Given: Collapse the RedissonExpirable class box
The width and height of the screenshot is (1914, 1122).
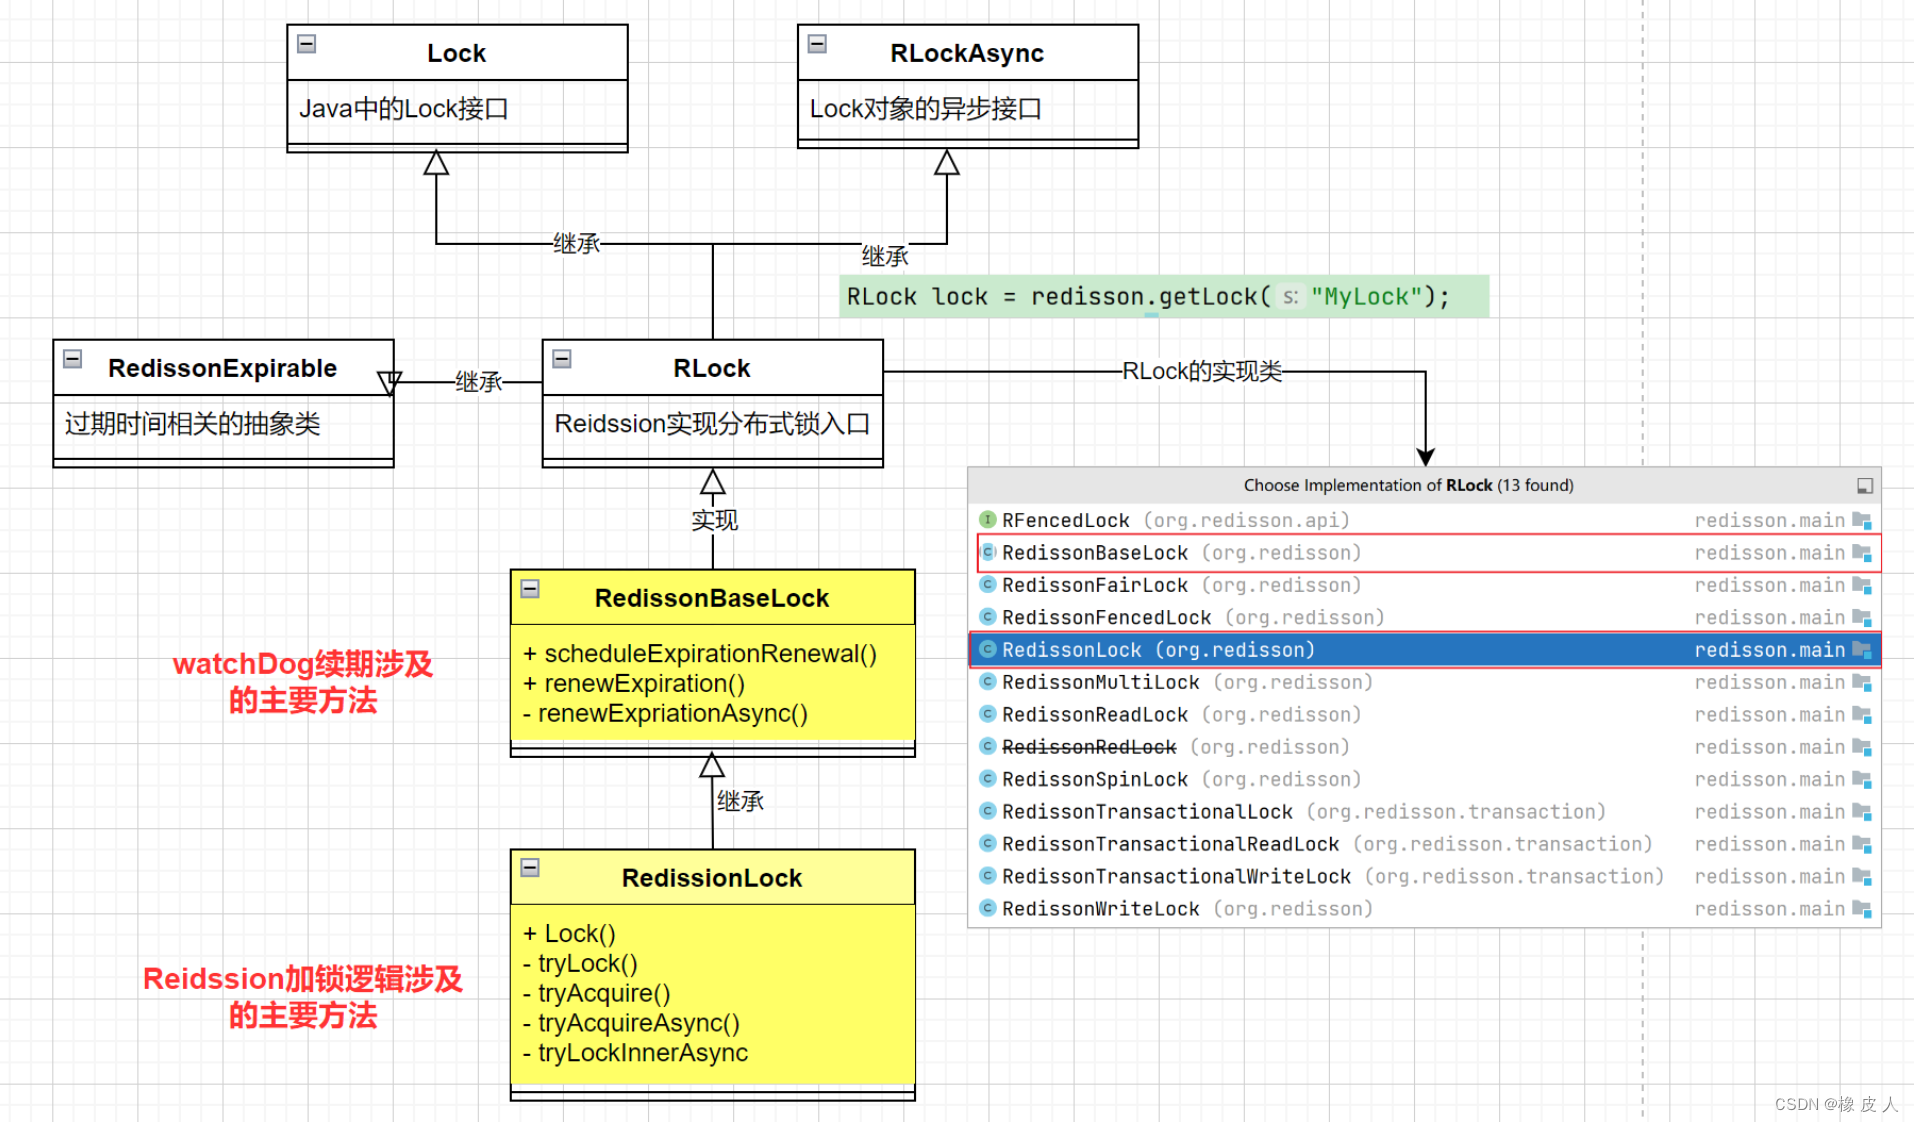Looking at the screenshot, I should (x=73, y=359).
